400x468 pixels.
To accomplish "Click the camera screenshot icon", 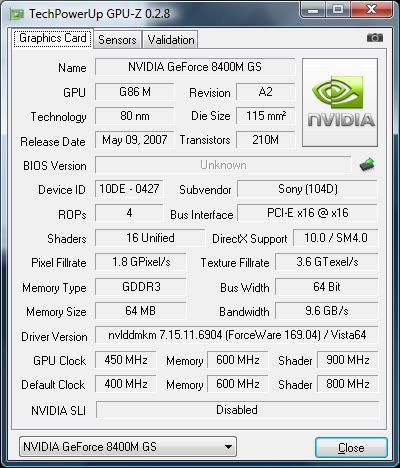I will click(x=375, y=38).
